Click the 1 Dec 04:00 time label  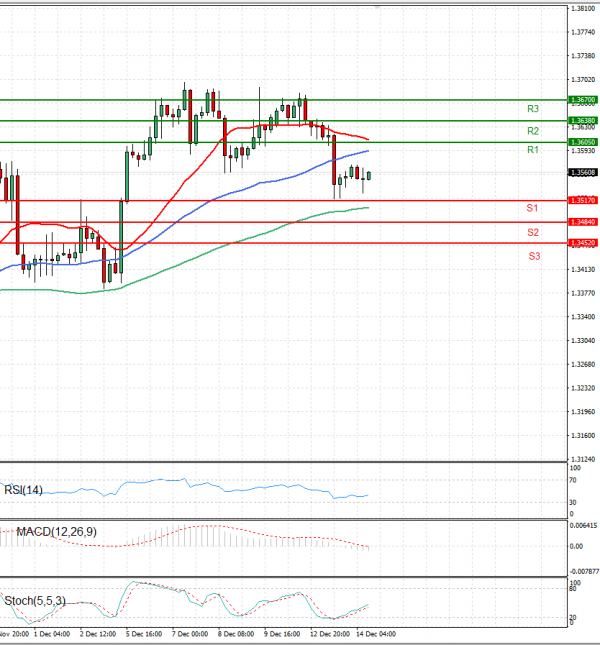point(53,634)
